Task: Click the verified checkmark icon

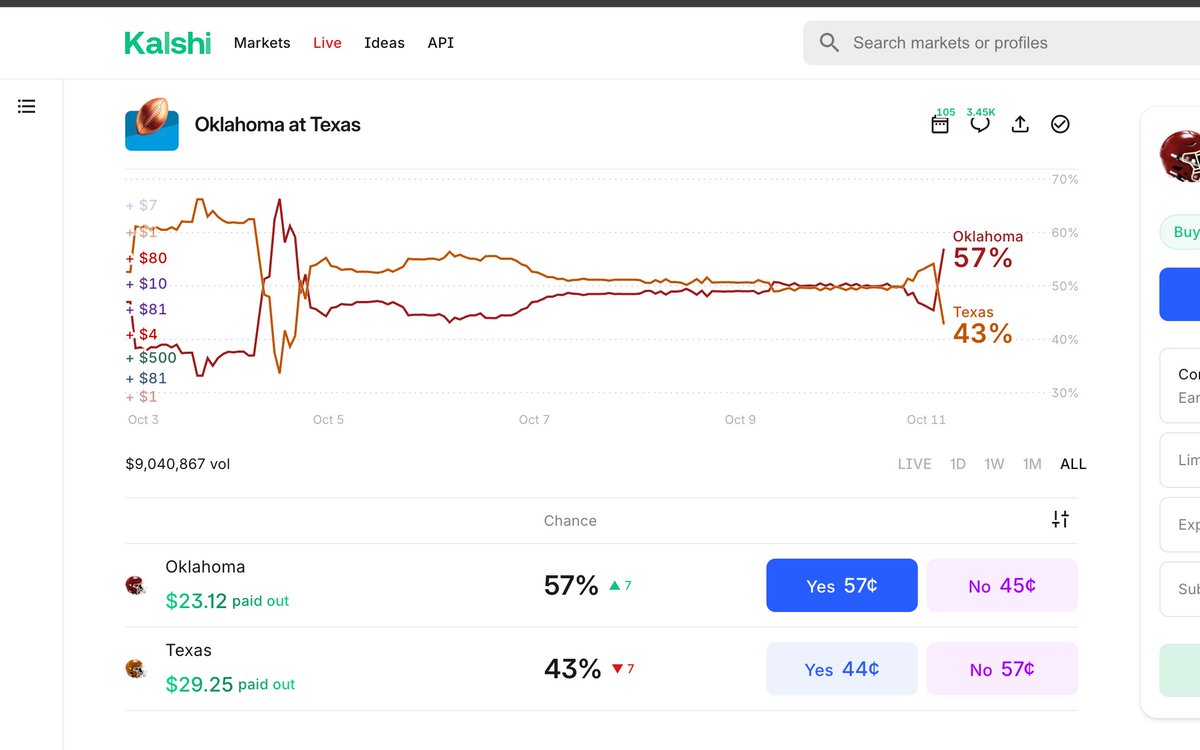Action: coord(1060,124)
